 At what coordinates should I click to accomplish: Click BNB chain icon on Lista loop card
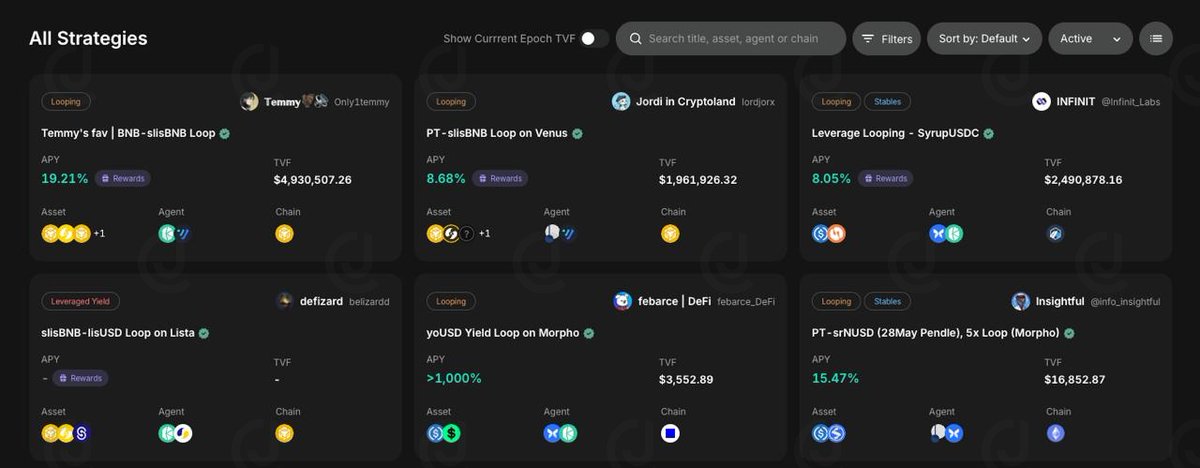[x=285, y=434]
